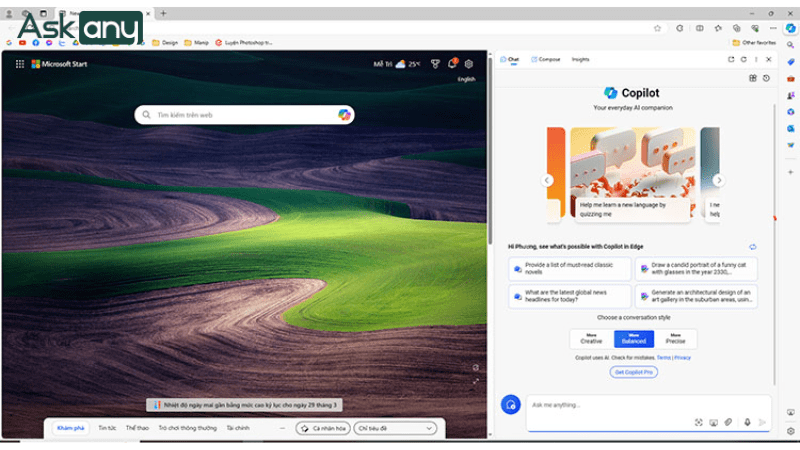Open the Copilot plugins grid icon
Image resolution: width=800 pixels, height=450 pixels.
(753, 78)
